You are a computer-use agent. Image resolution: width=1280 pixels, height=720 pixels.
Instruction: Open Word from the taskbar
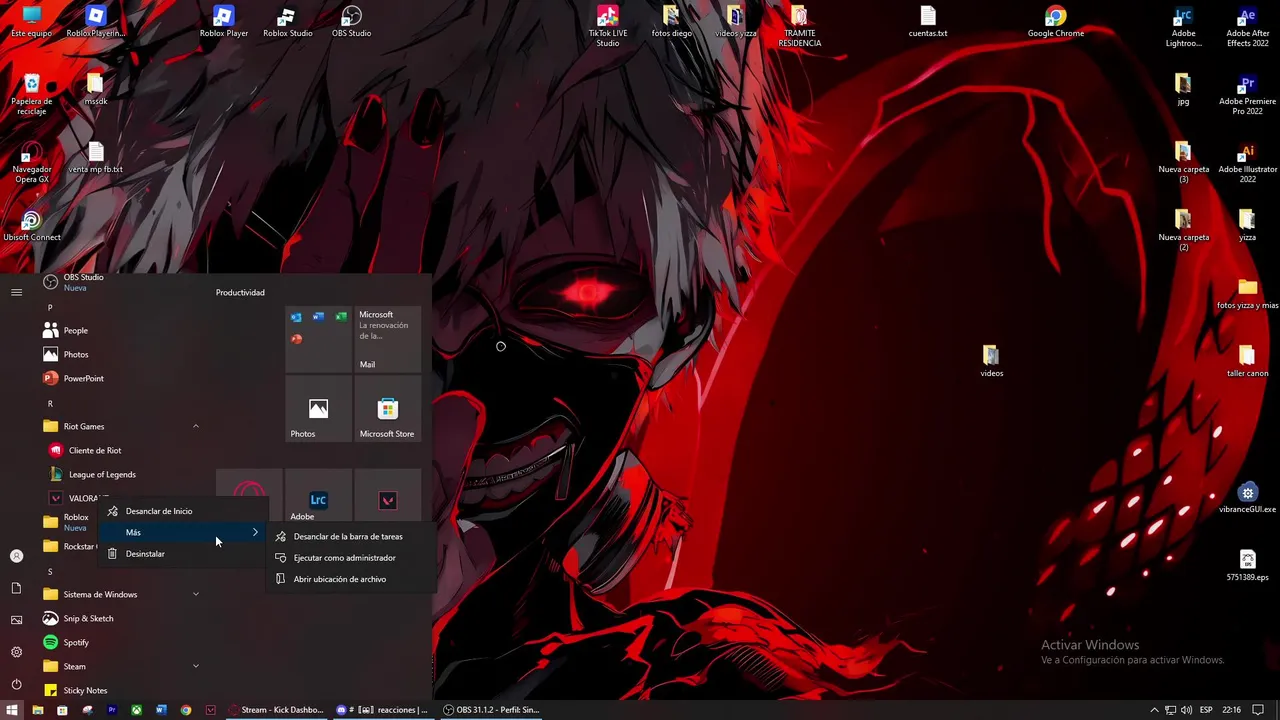point(161,710)
